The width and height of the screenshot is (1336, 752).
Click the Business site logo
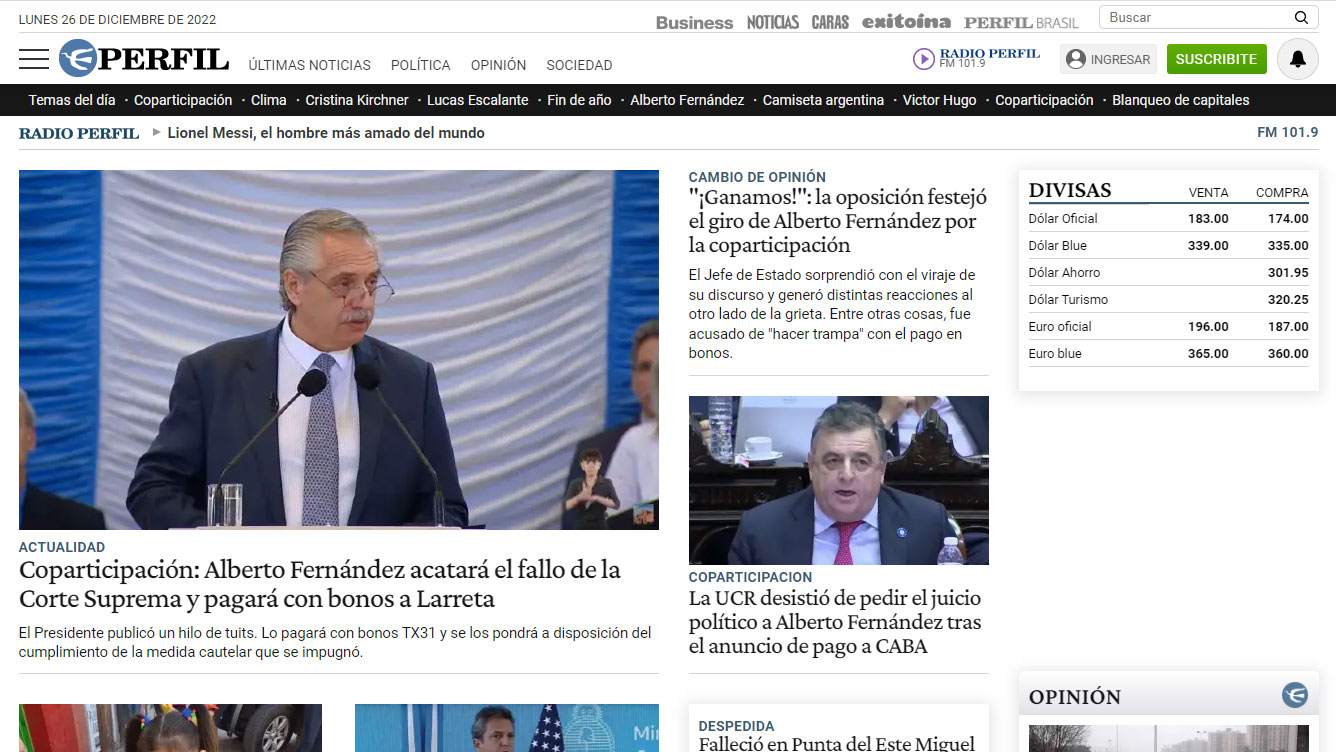click(694, 22)
